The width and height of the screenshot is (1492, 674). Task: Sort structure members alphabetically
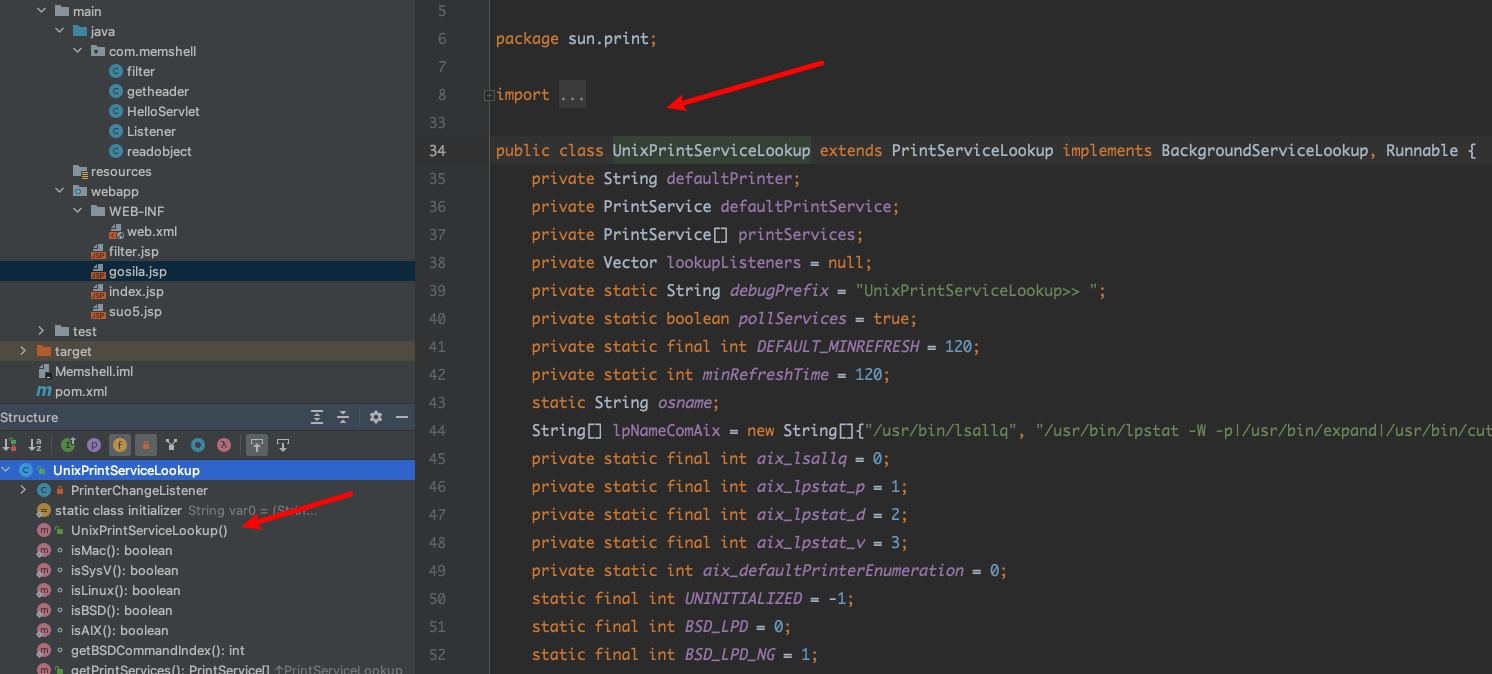[36, 445]
